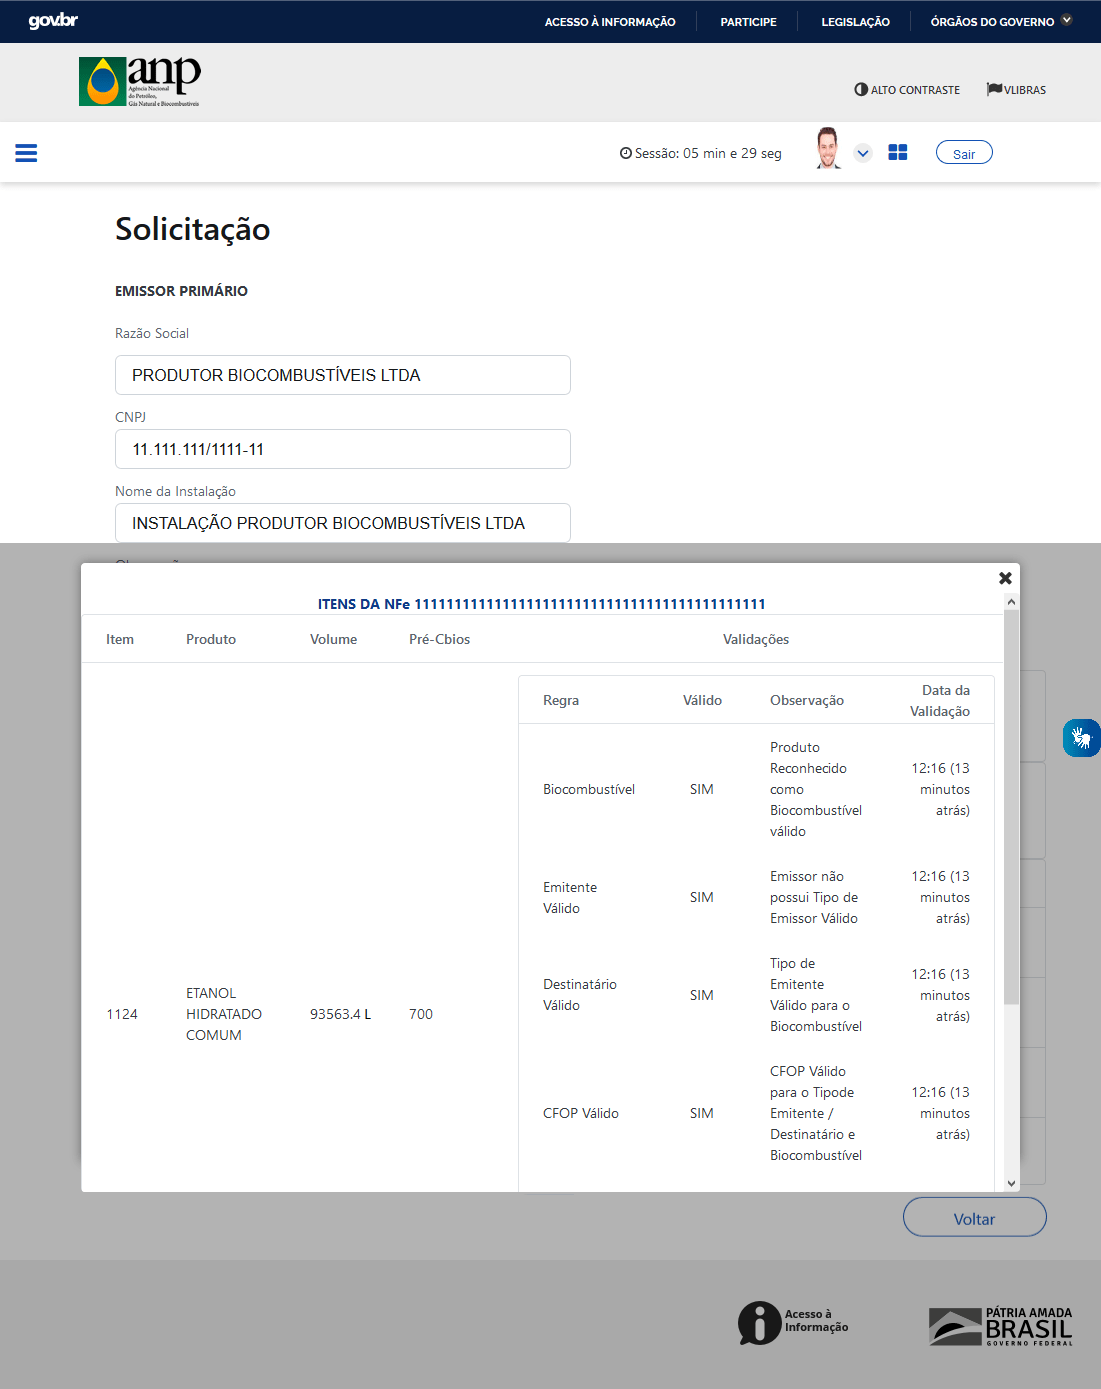Open the VLibras hand accessibility widget
This screenshot has height=1389, width=1101.
(1081, 738)
